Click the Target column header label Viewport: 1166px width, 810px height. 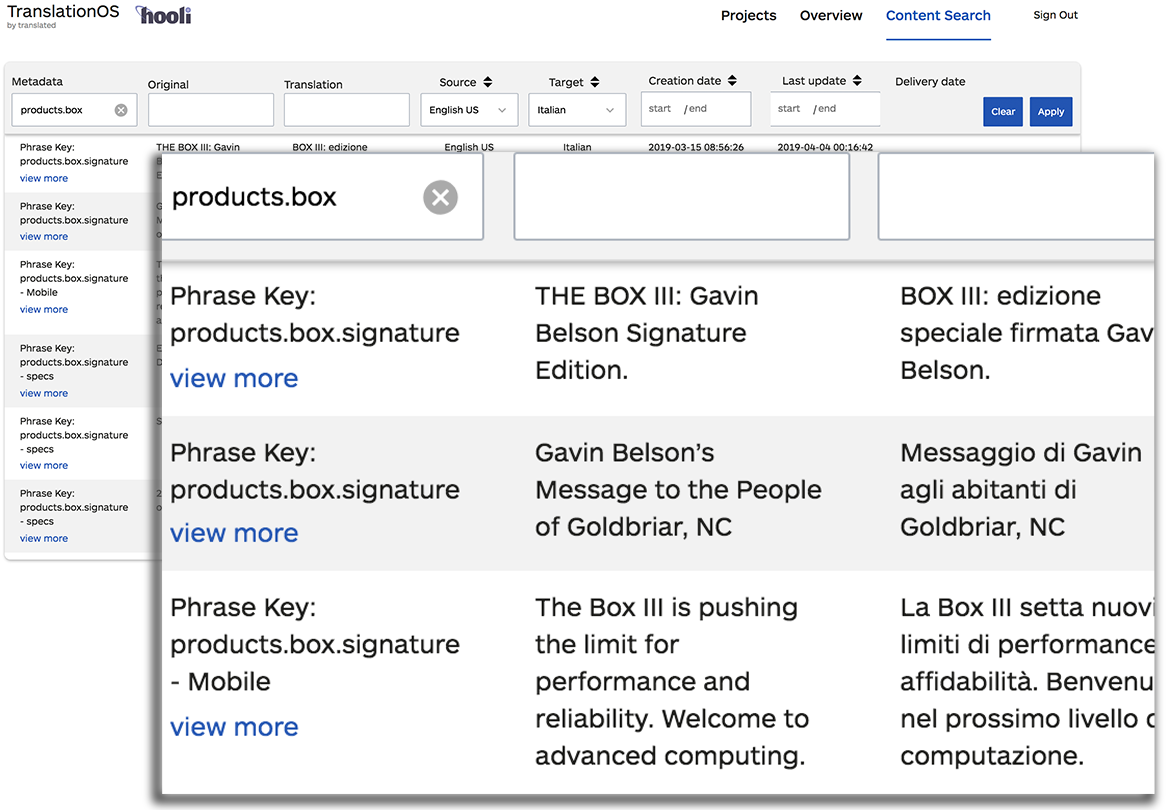pos(566,82)
